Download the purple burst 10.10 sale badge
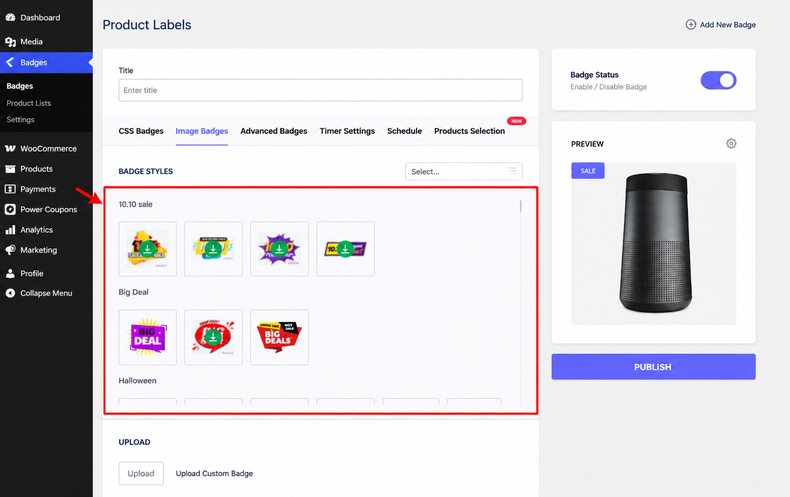Image resolution: width=790 pixels, height=497 pixels. (279, 248)
